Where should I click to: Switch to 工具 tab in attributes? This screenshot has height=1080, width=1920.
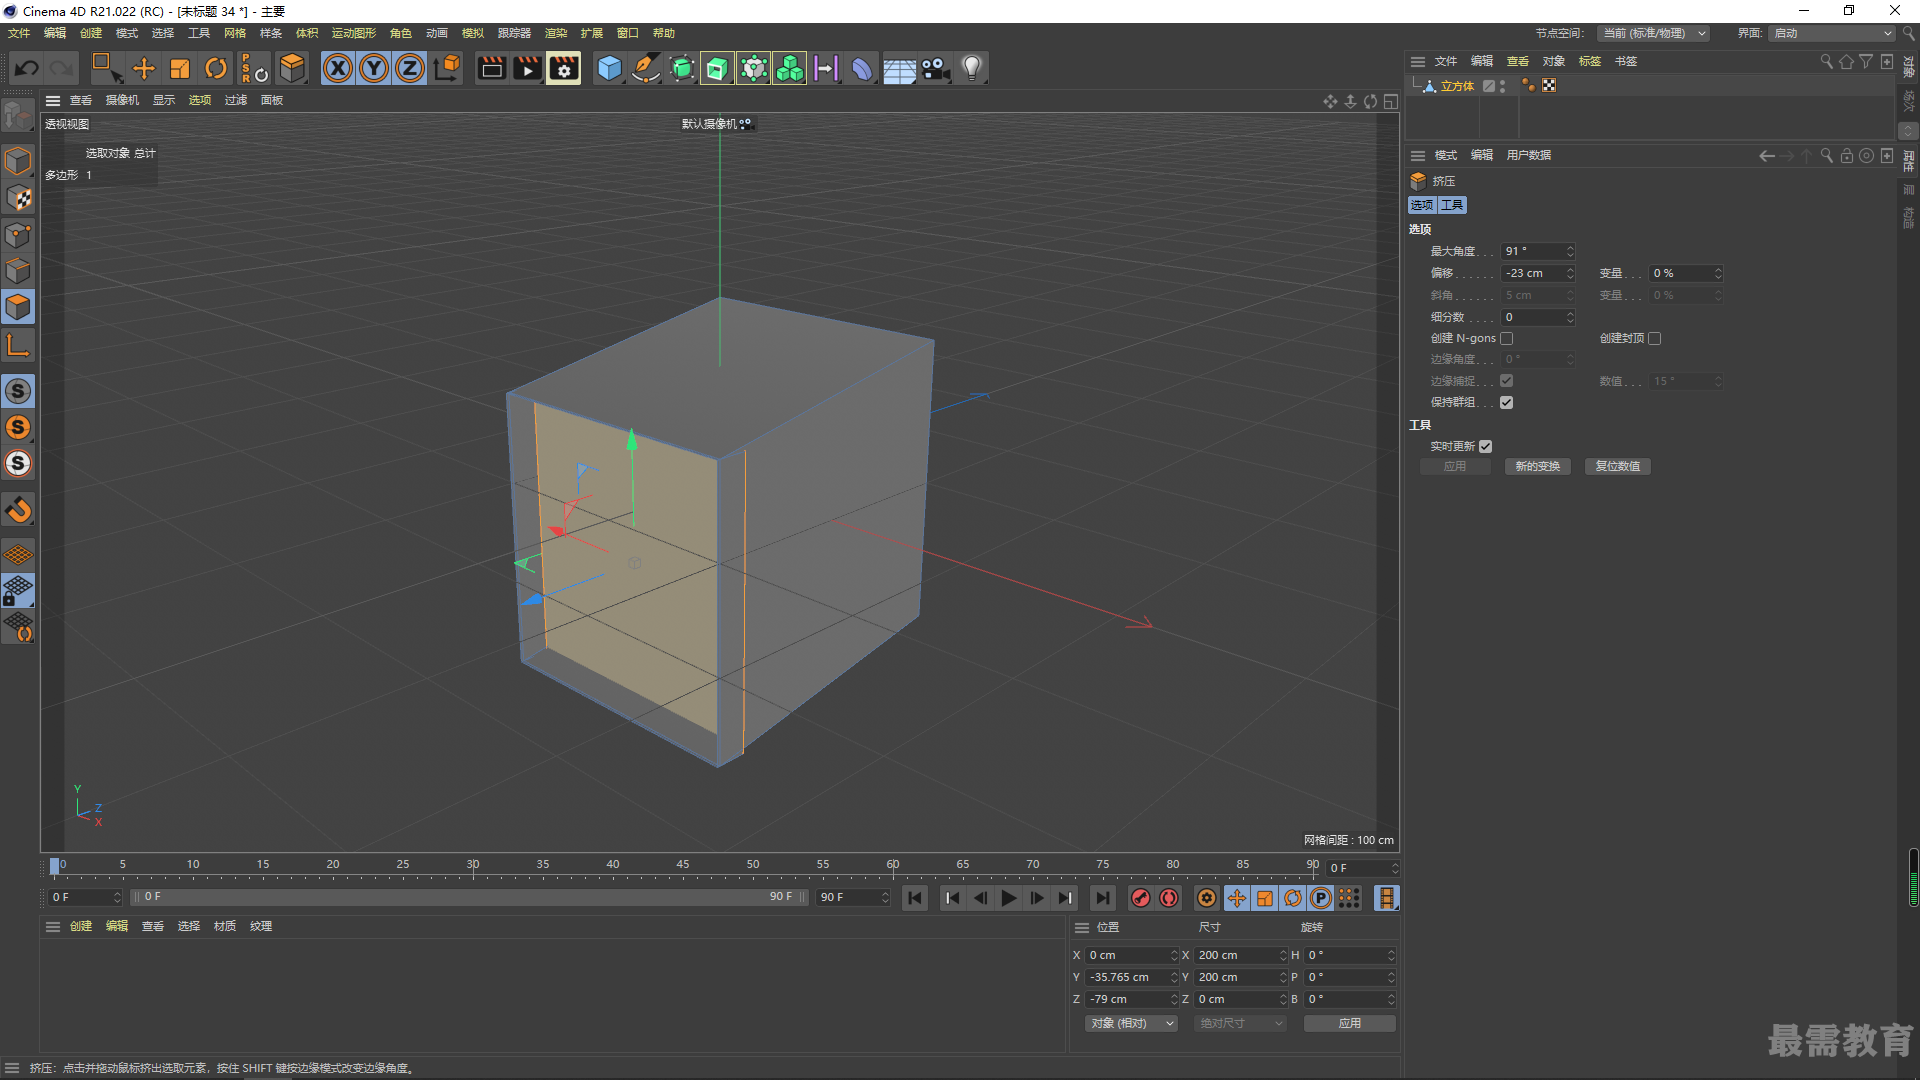point(1453,205)
